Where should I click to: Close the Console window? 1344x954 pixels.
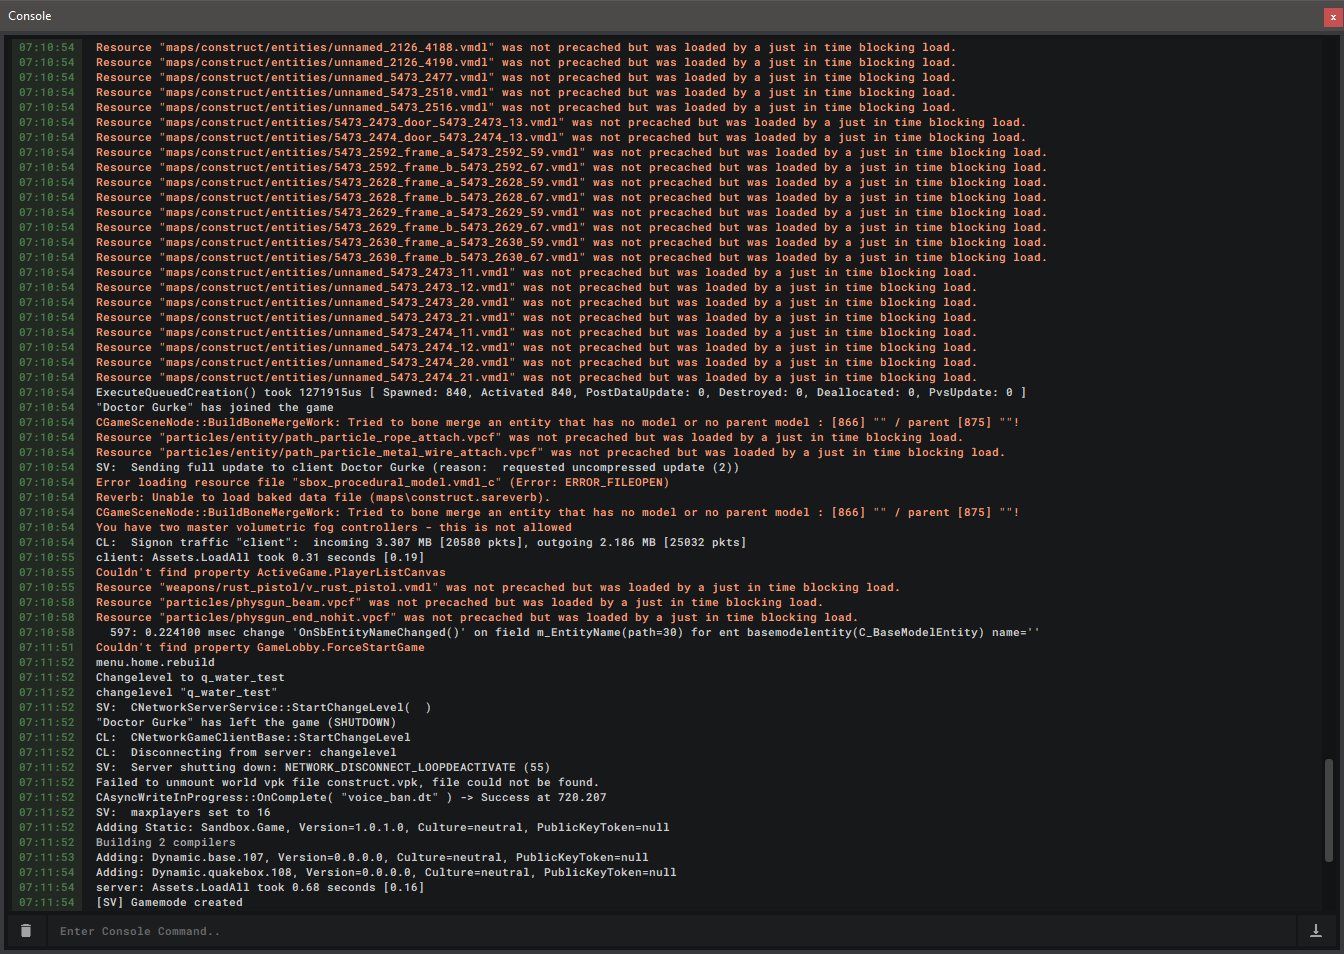click(1332, 16)
